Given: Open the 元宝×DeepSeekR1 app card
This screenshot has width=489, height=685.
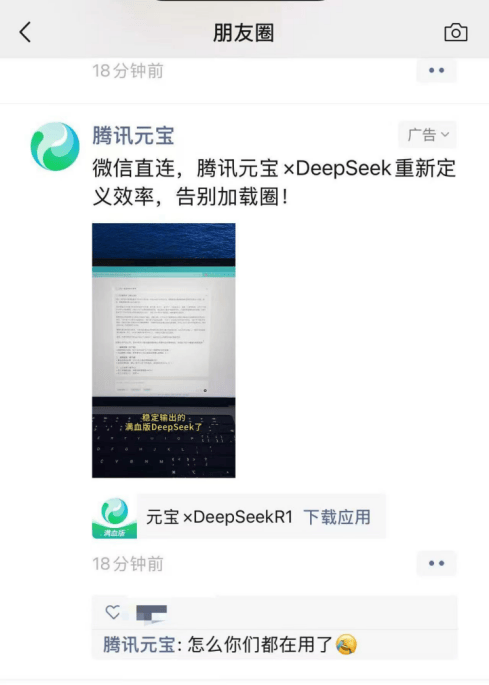Looking at the screenshot, I should (x=239, y=517).
